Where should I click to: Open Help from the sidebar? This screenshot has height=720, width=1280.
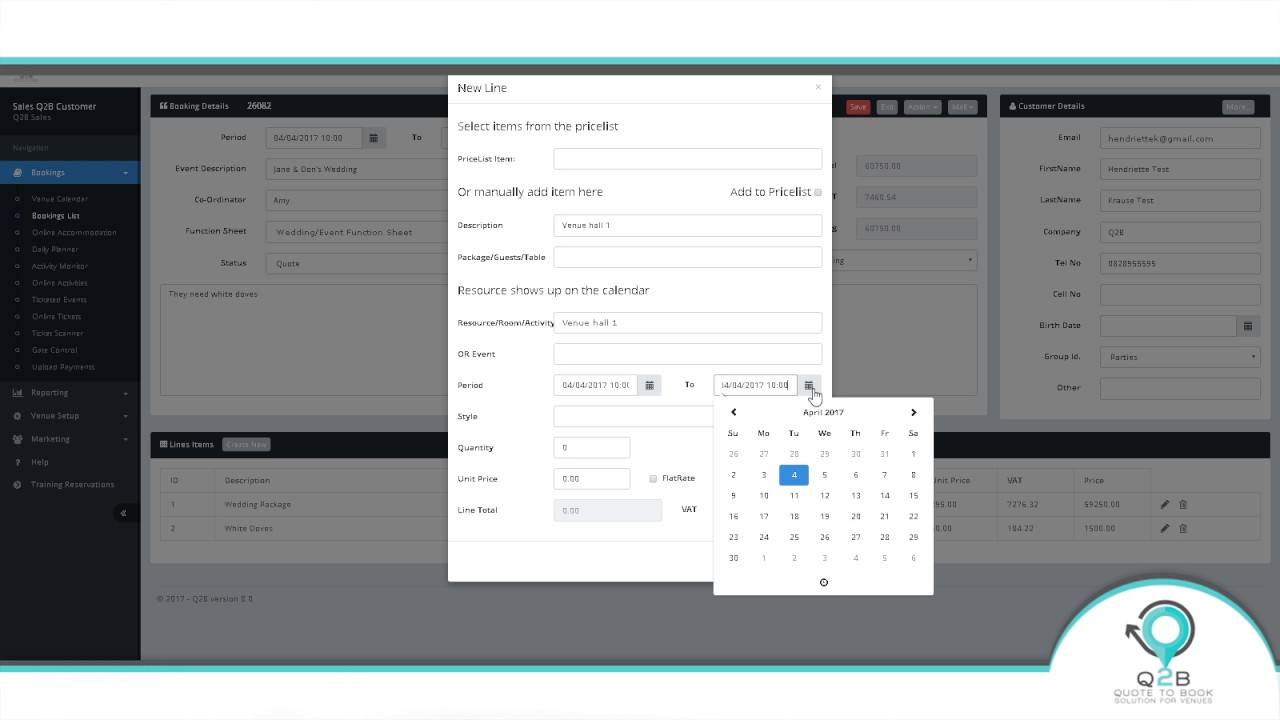40,462
